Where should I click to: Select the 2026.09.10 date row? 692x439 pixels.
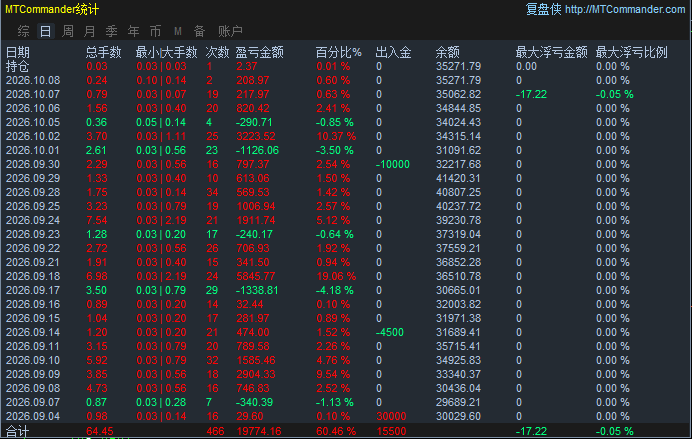tap(33, 360)
